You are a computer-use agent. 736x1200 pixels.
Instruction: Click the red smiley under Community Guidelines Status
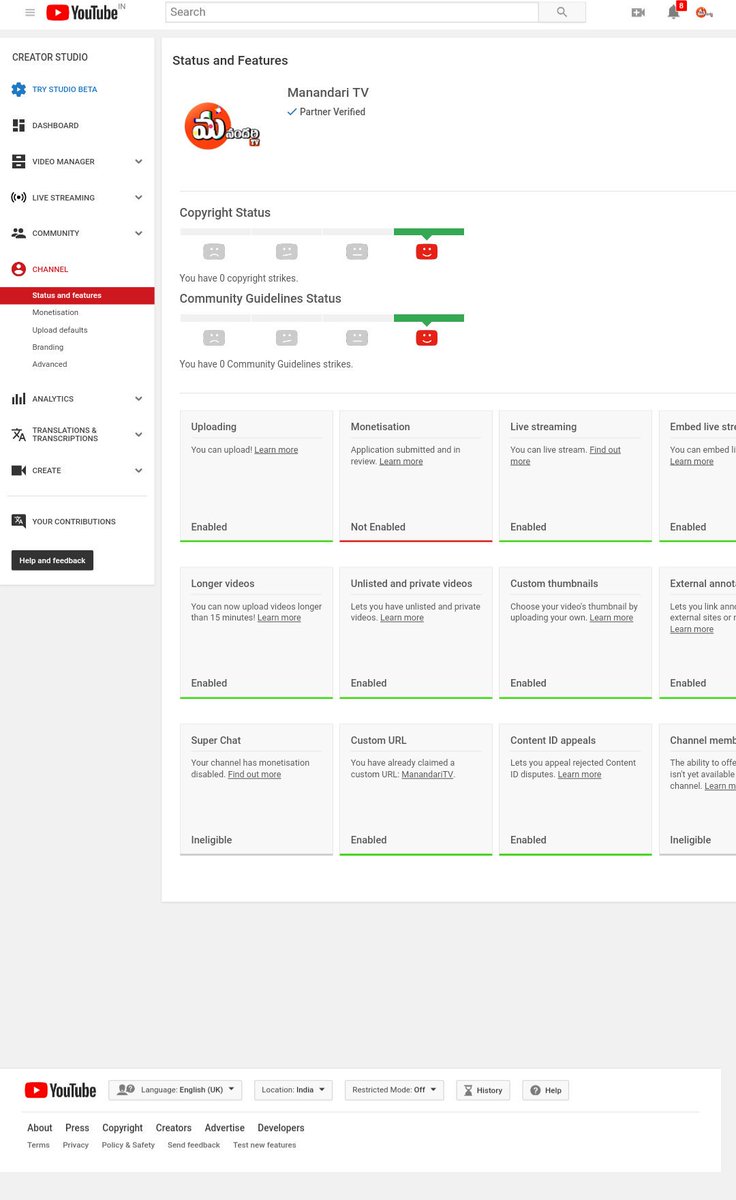pyautogui.click(x=427, y=337)
